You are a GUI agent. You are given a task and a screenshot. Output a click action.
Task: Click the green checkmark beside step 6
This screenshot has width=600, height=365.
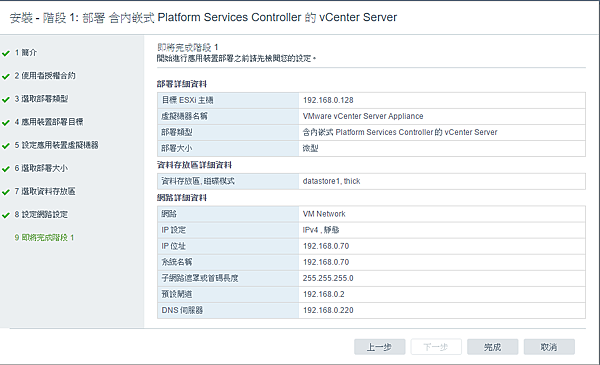[6, 169]
